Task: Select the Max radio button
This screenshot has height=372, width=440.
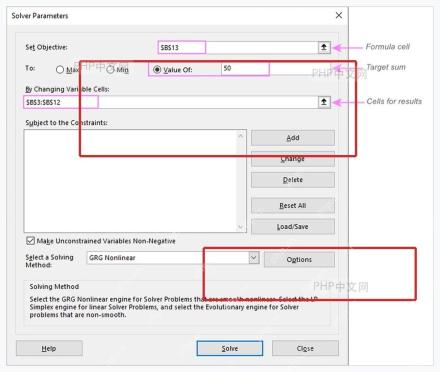Action: pyautogui.click(x=60, y=70)
